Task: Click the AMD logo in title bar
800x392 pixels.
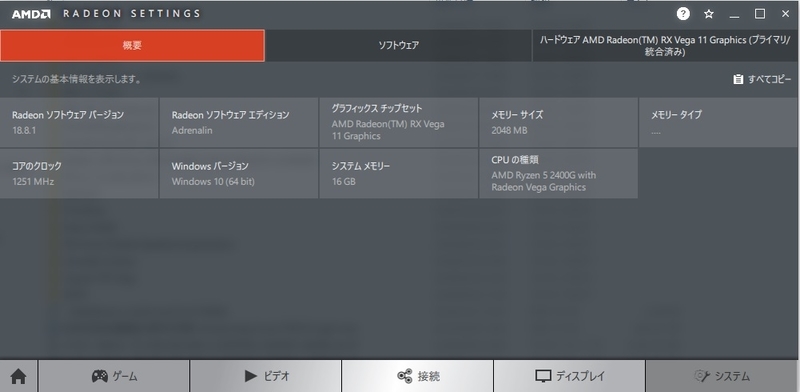Action: point(31,14)
